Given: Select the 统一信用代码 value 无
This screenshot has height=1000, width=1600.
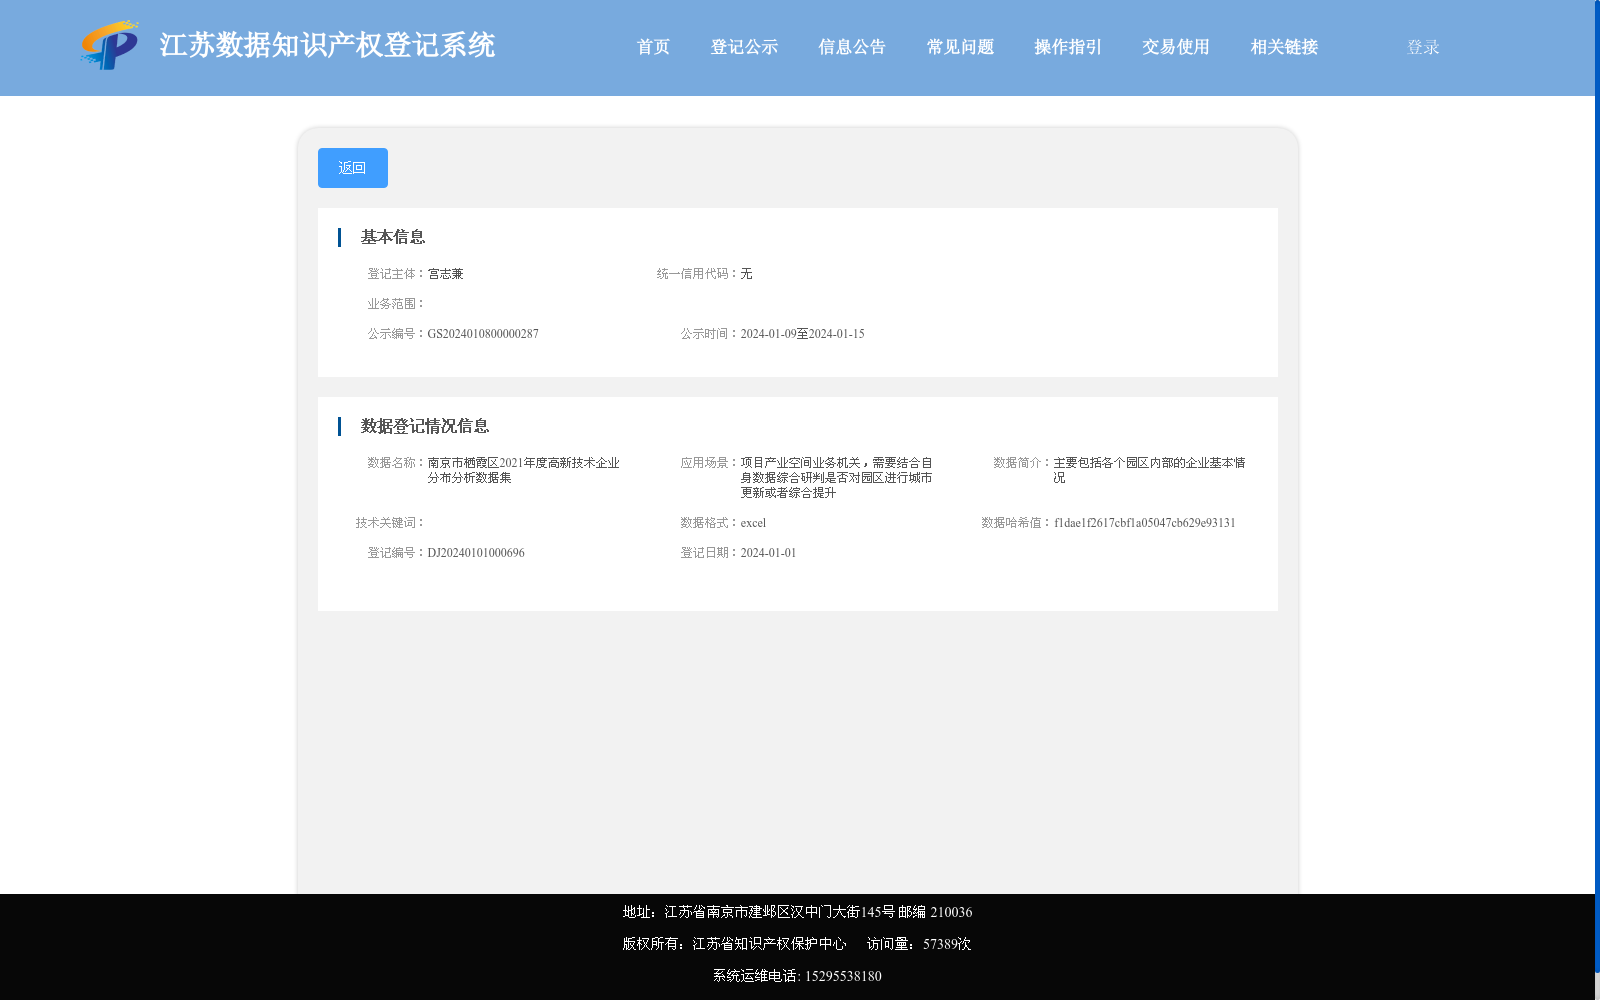Looking at the screenshot, I should 746,274.
